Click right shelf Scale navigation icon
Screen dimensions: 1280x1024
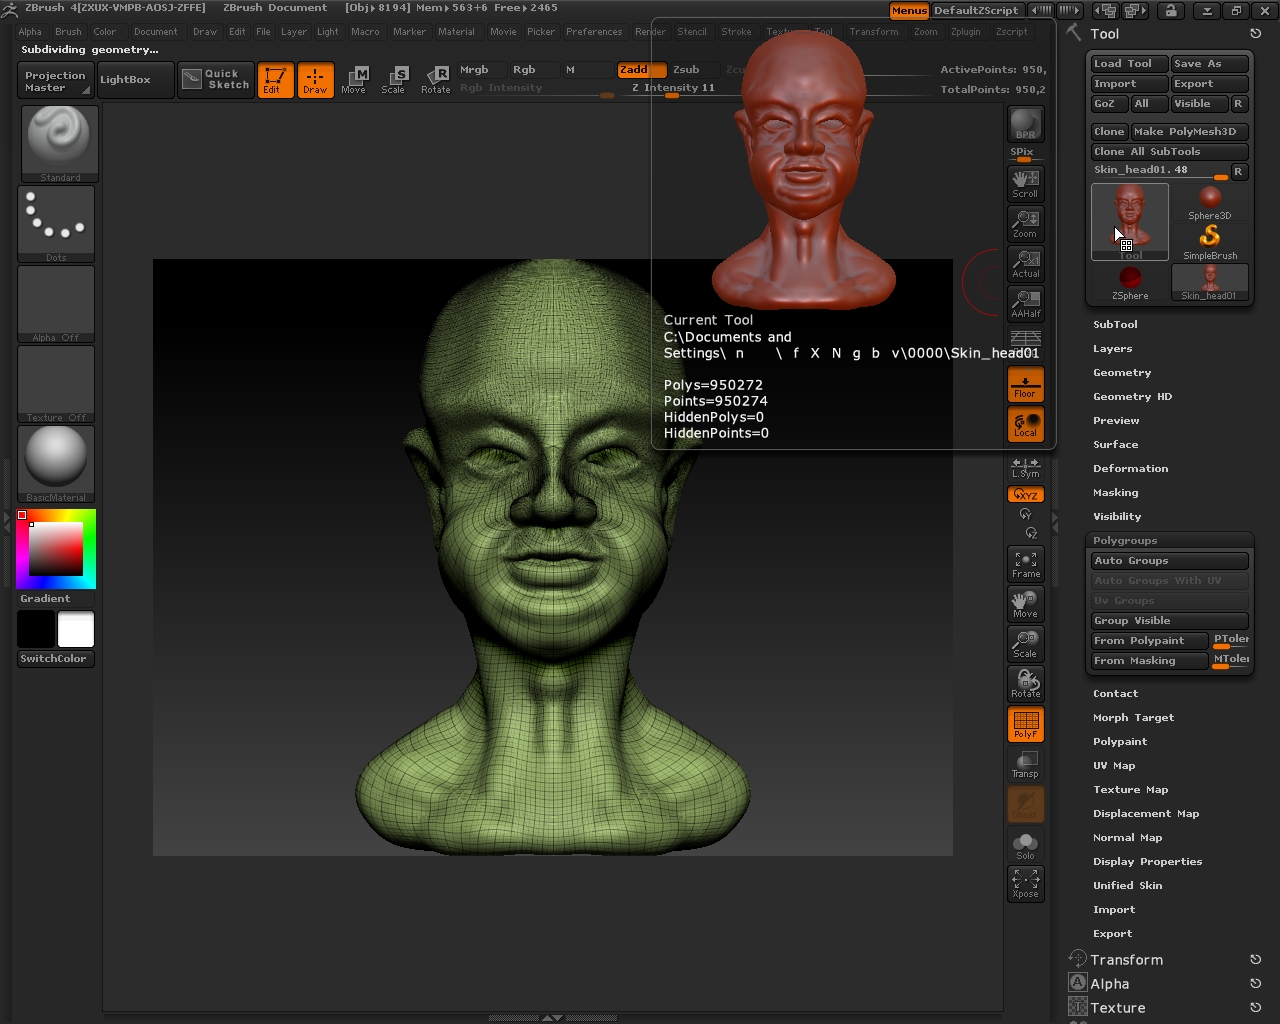click(1025, 644)
